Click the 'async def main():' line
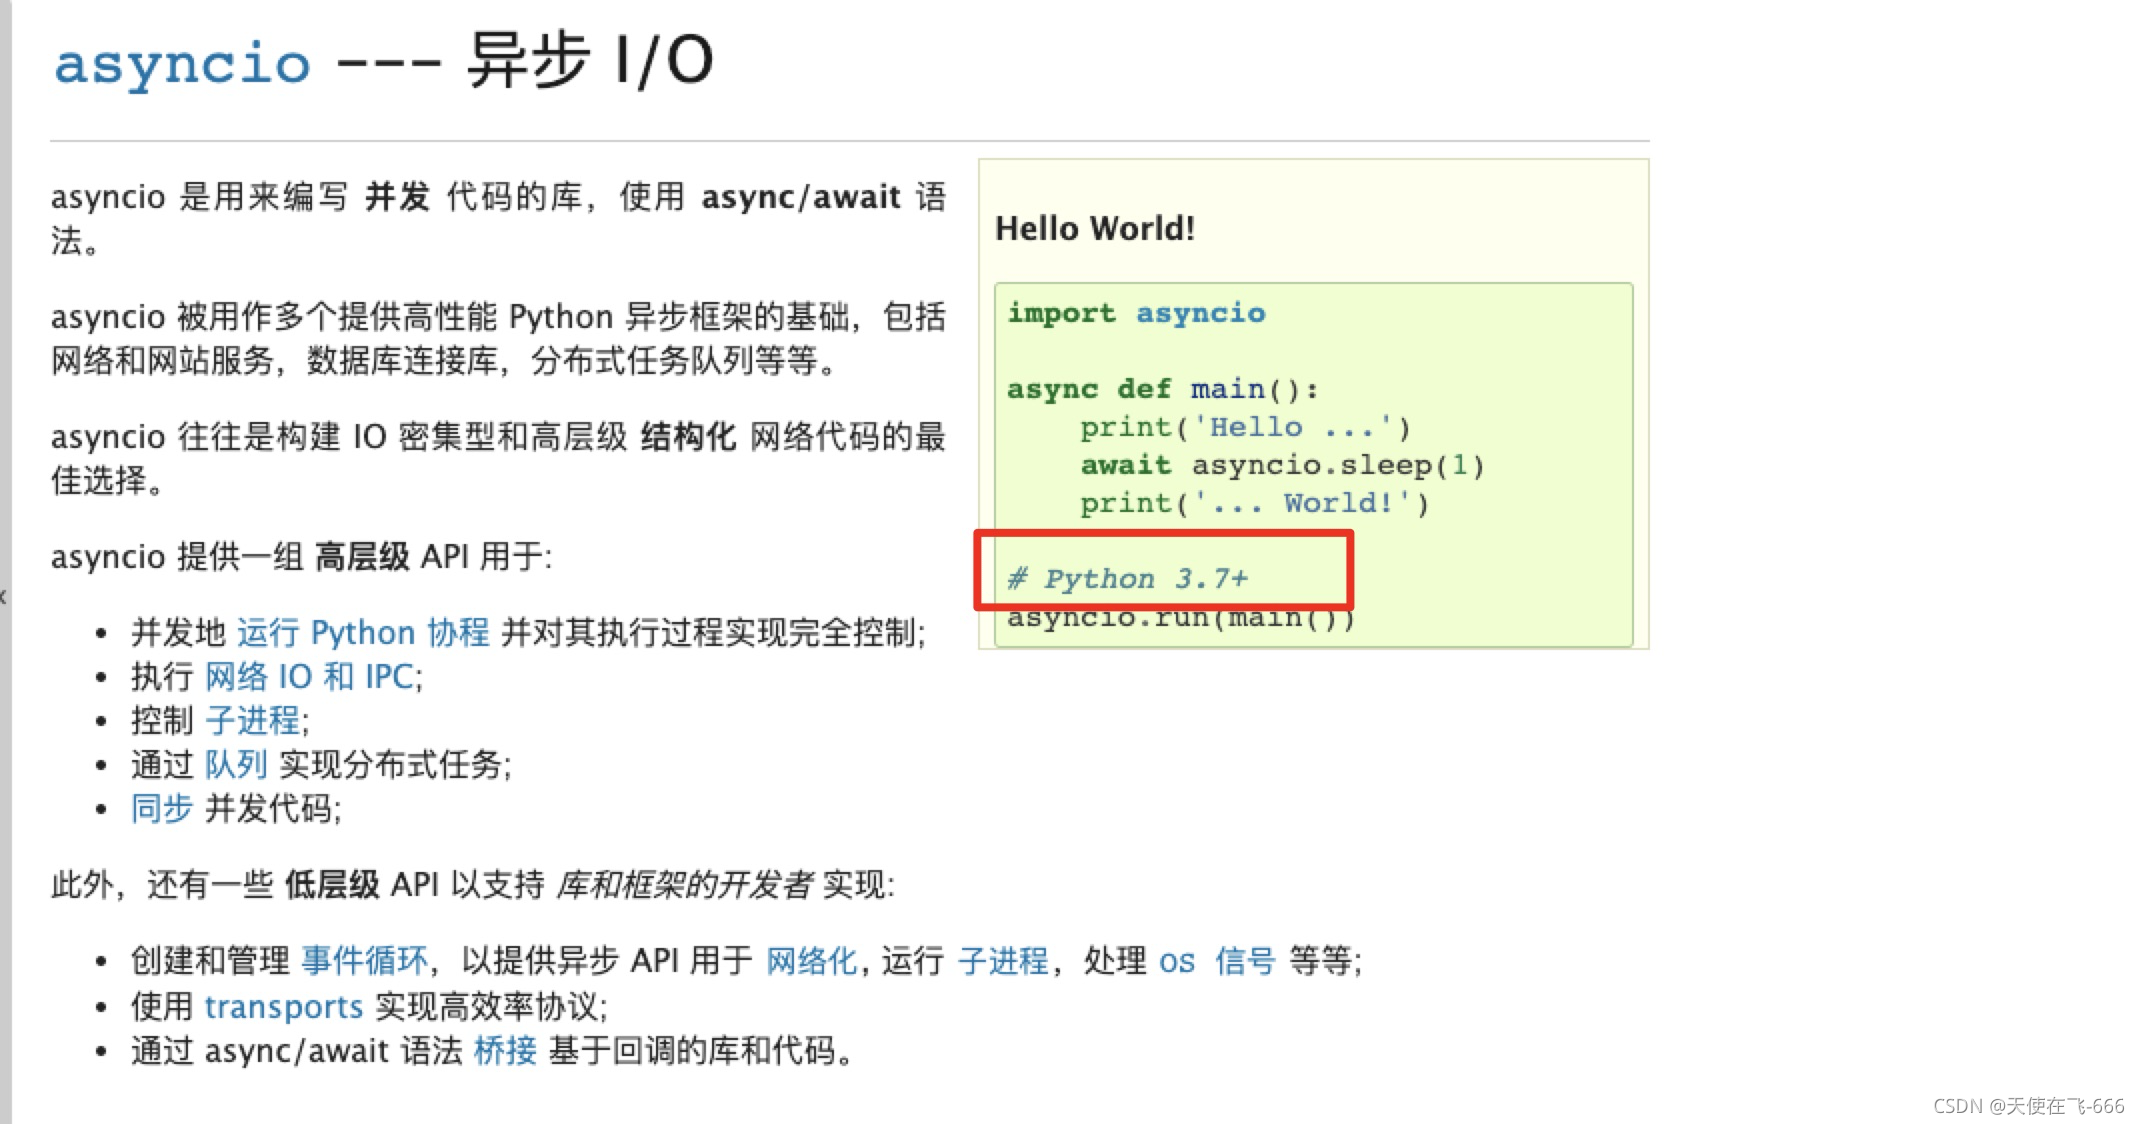This screenshot has width=2140, height=1124. pos(1162,389)
